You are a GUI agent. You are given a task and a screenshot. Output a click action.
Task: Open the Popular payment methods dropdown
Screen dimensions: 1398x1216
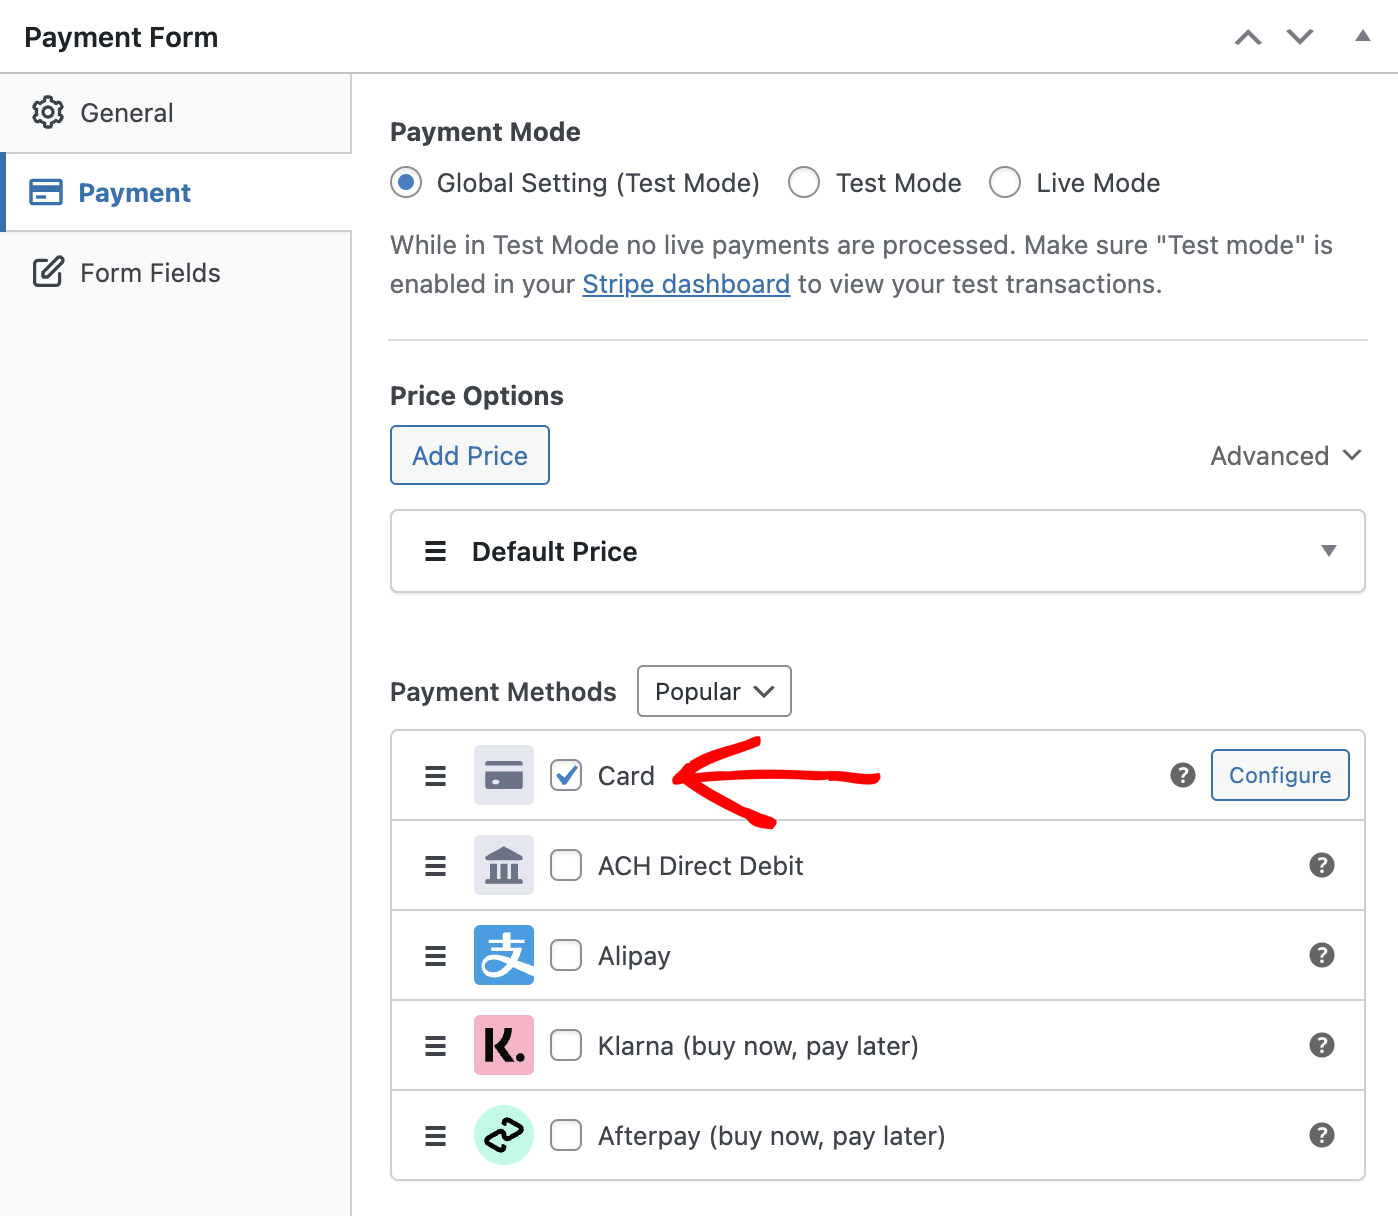tap(714, 691)
